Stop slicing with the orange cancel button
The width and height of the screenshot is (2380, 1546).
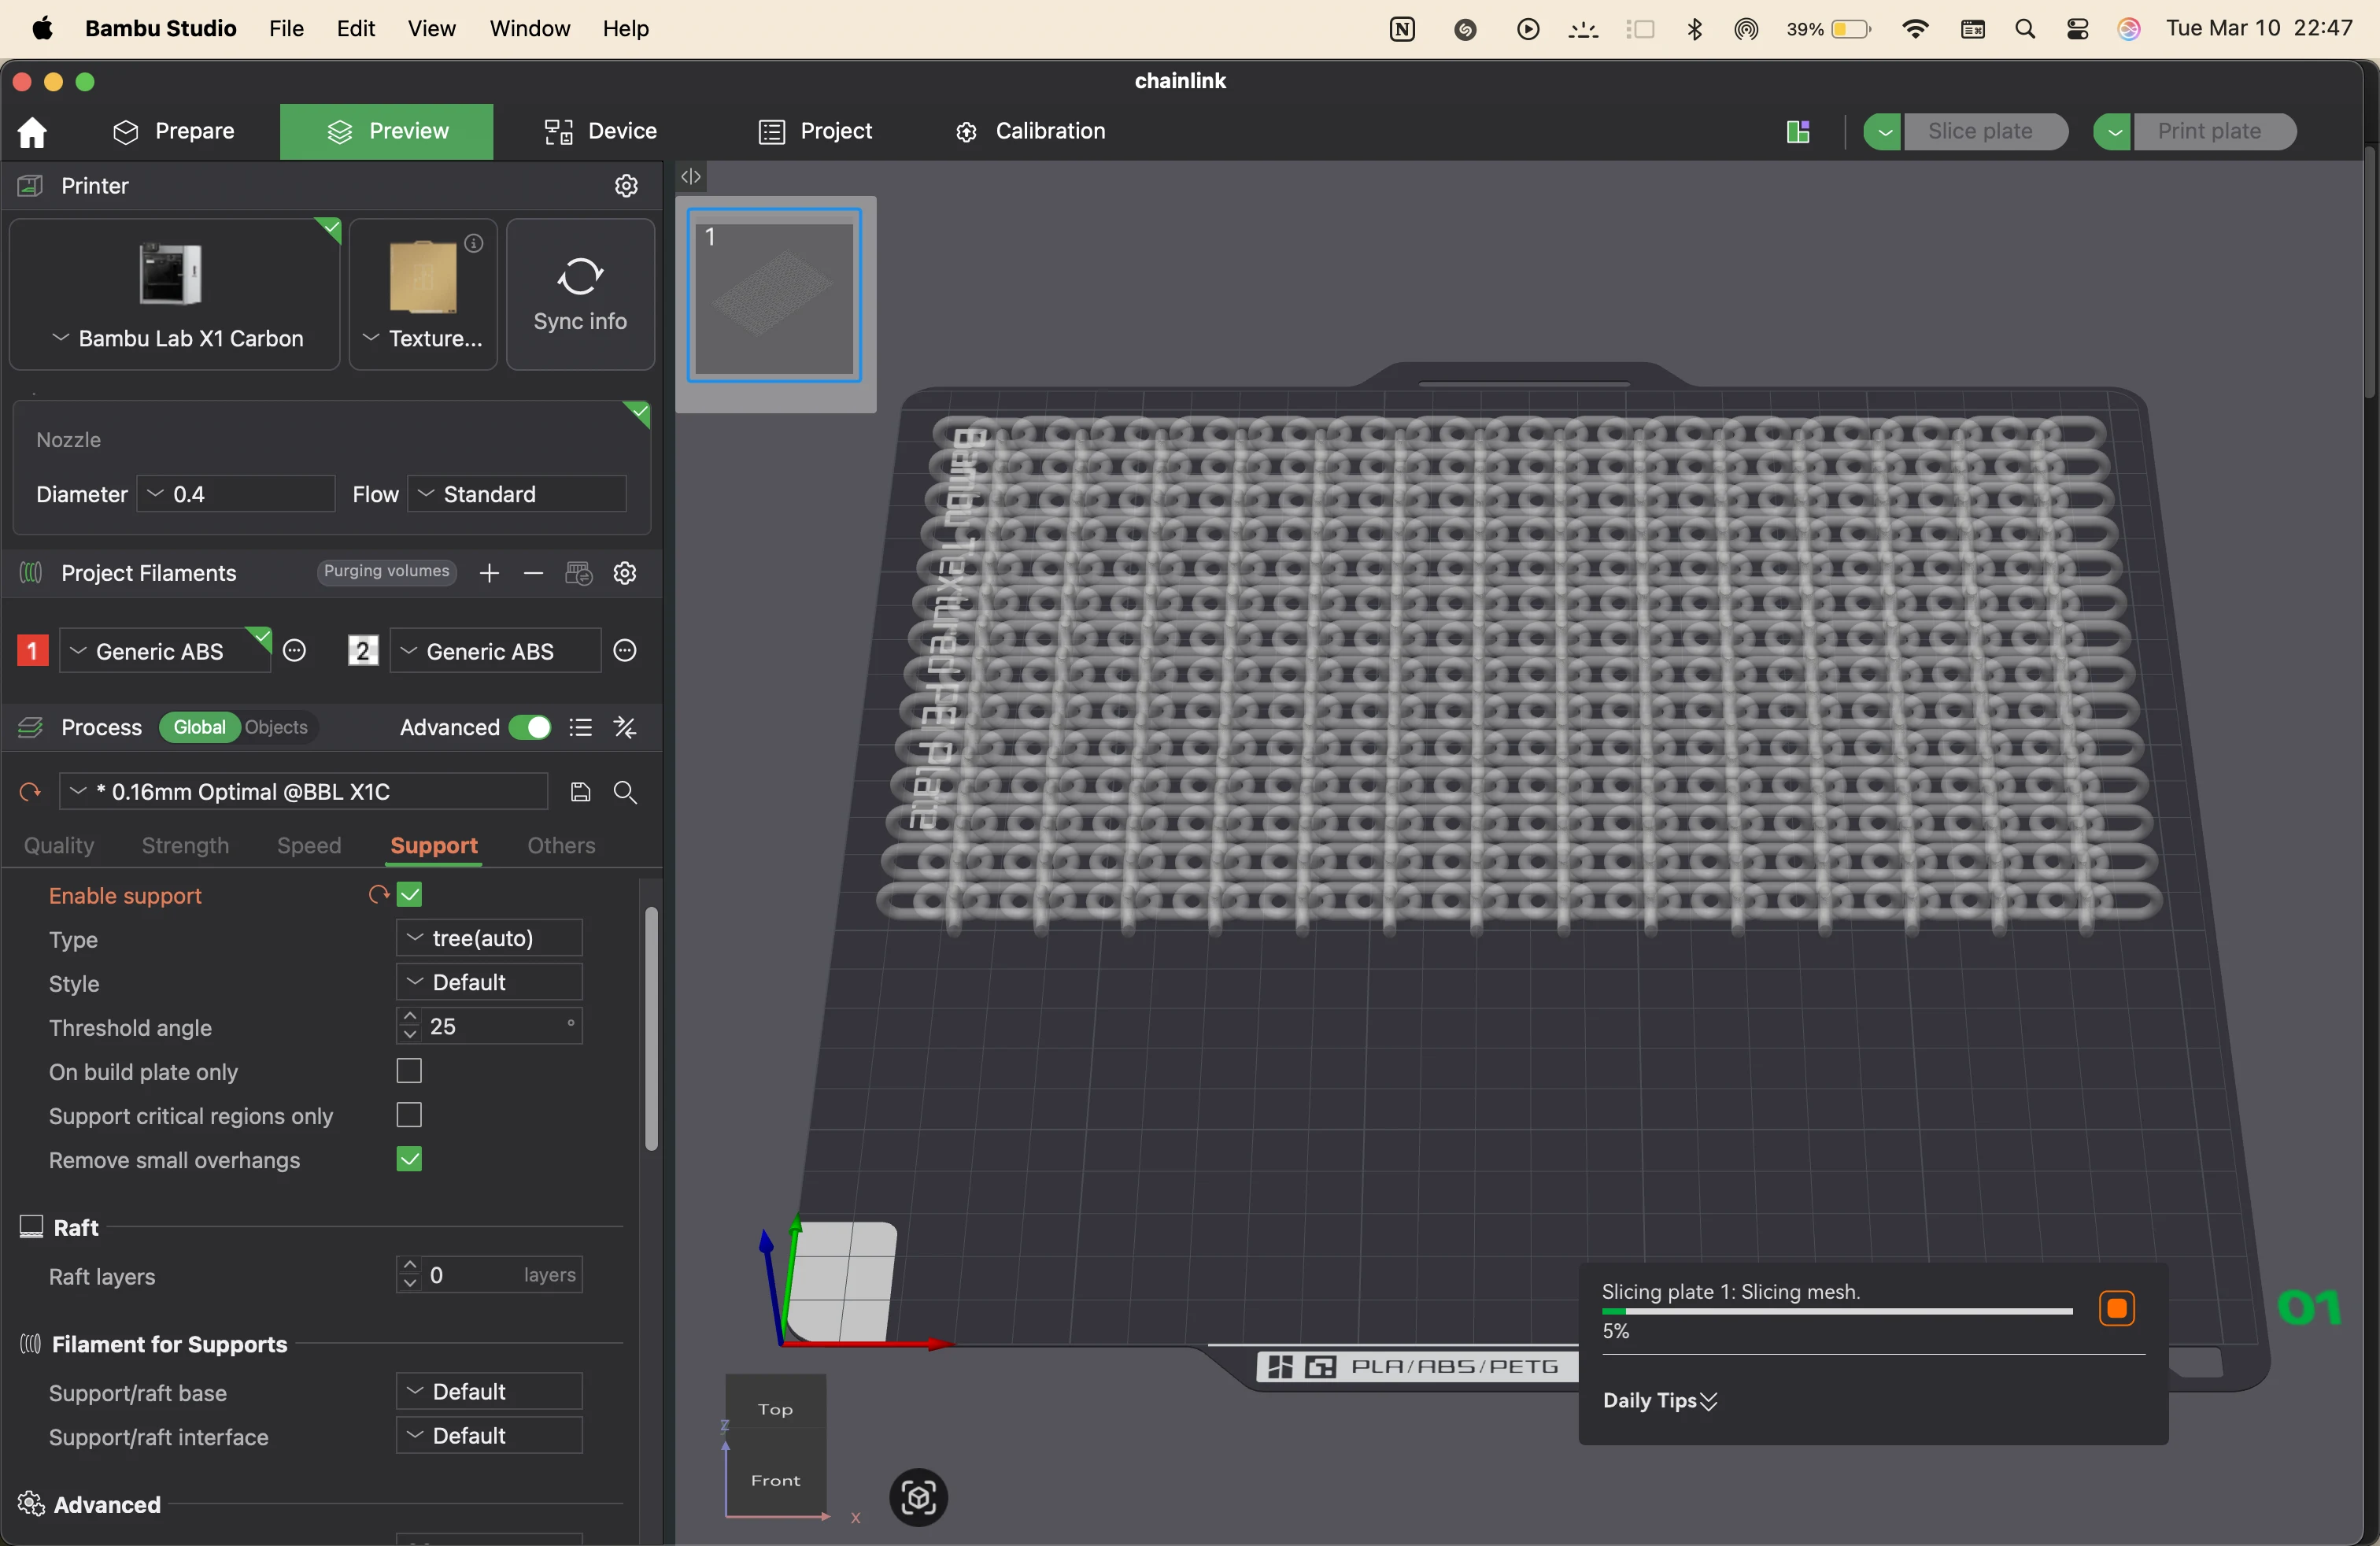[2116, 1308]
